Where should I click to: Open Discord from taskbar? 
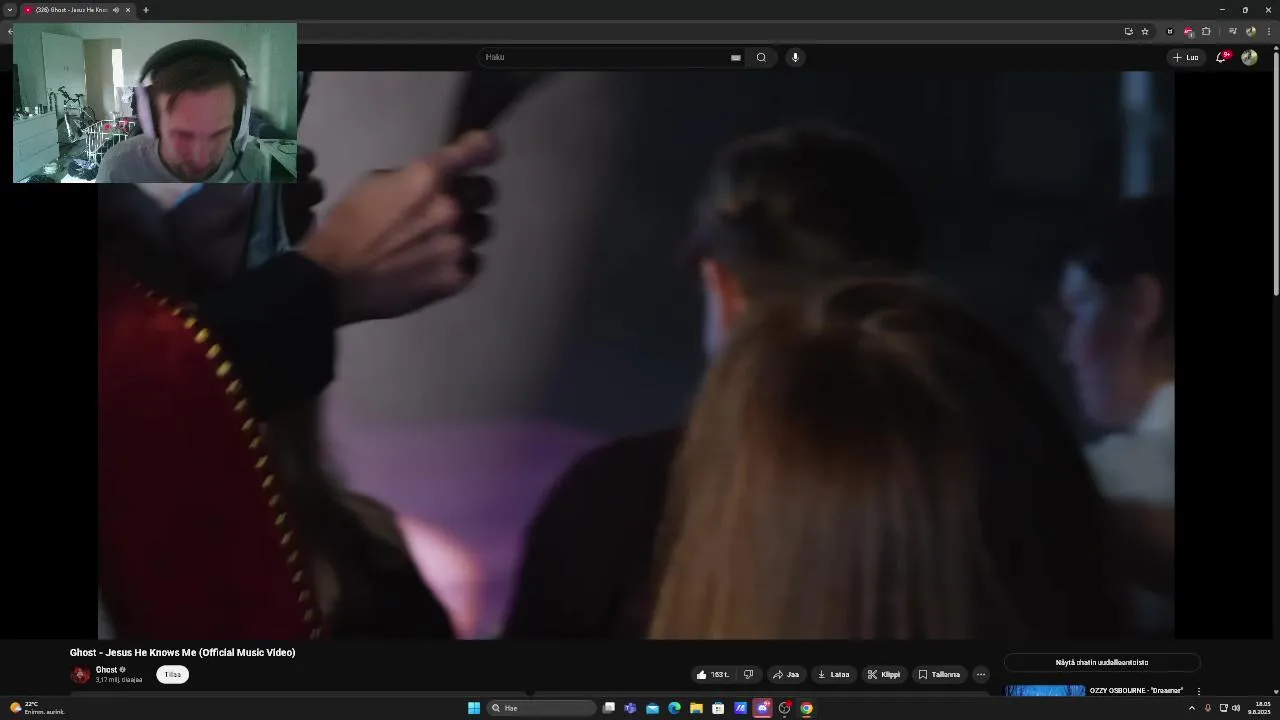coord(762,708)
